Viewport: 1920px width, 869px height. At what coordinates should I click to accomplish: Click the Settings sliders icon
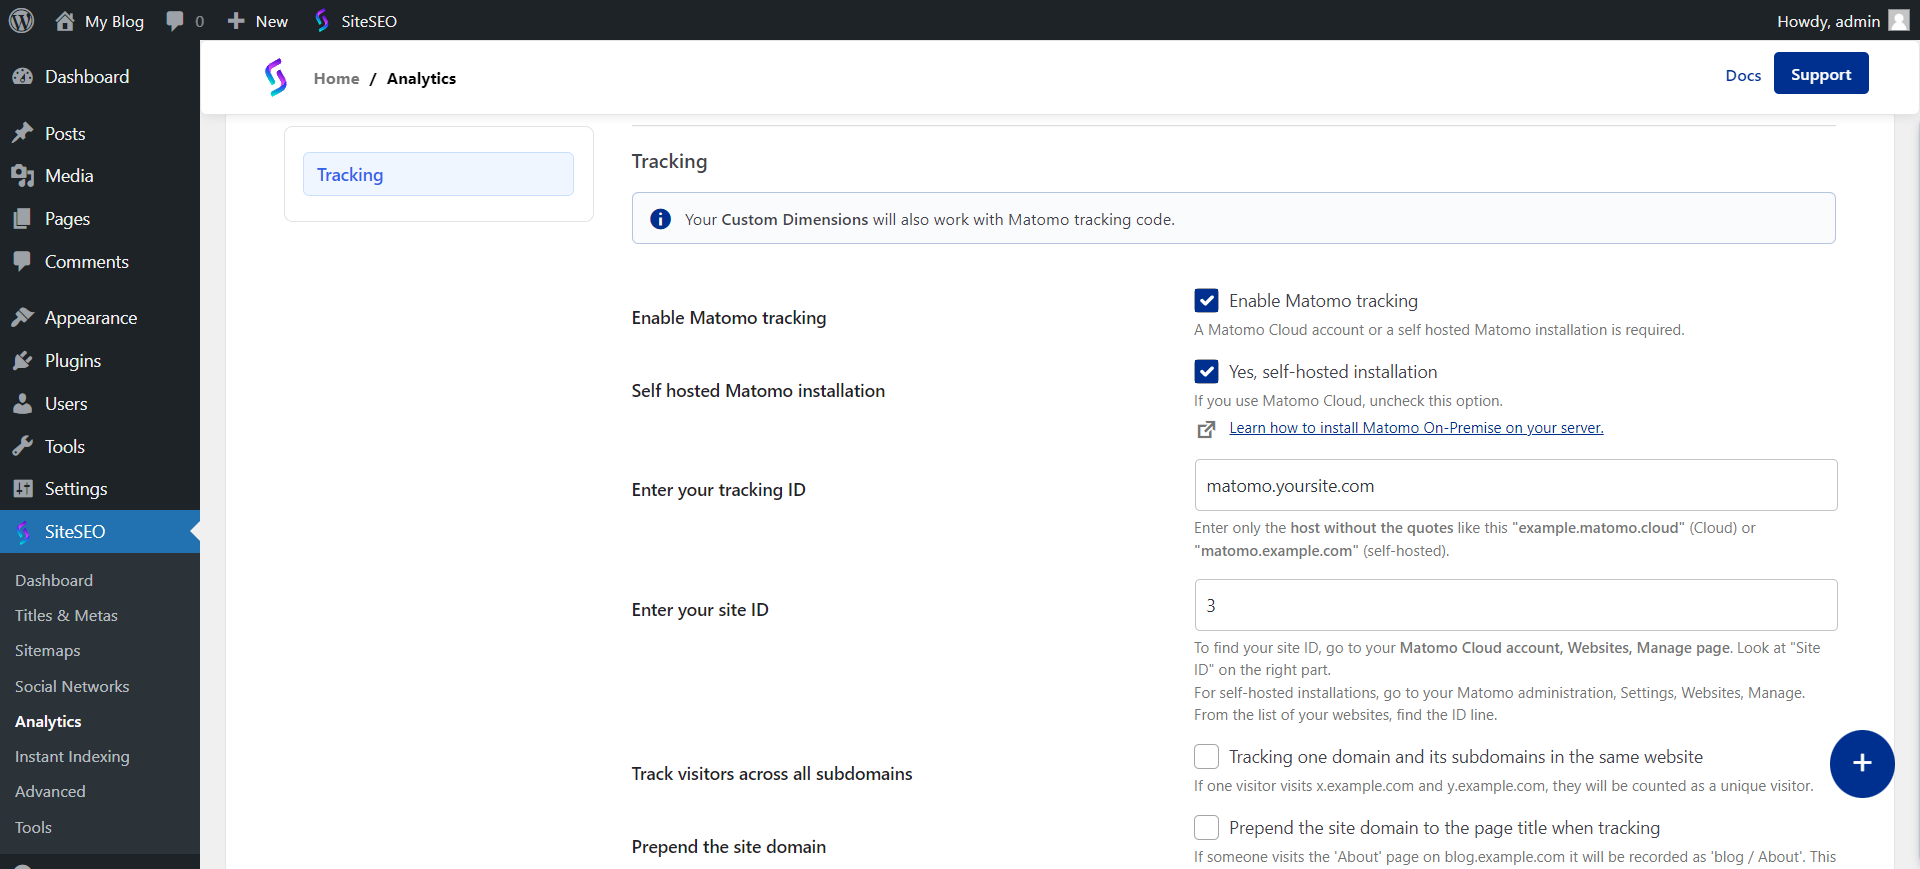(x=23, y=488)
